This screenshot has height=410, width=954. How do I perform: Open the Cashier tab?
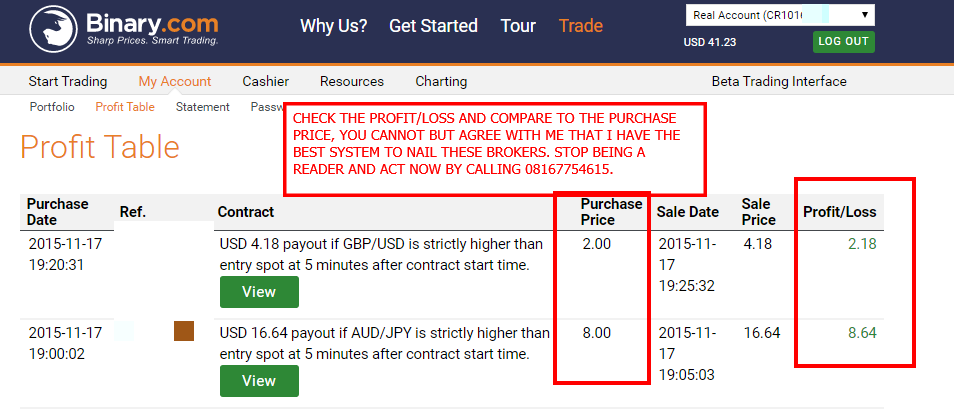click(265, 82)
